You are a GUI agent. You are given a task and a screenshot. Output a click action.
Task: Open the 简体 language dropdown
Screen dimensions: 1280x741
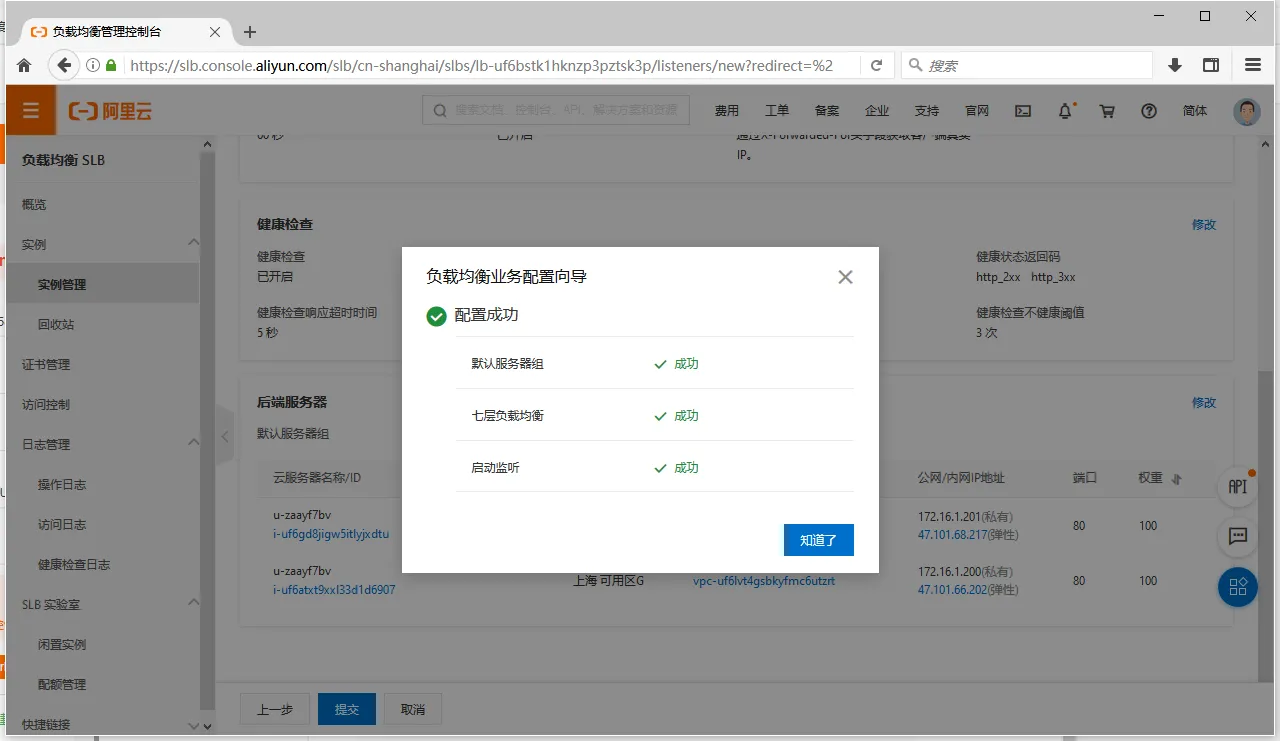(1195, 111)
